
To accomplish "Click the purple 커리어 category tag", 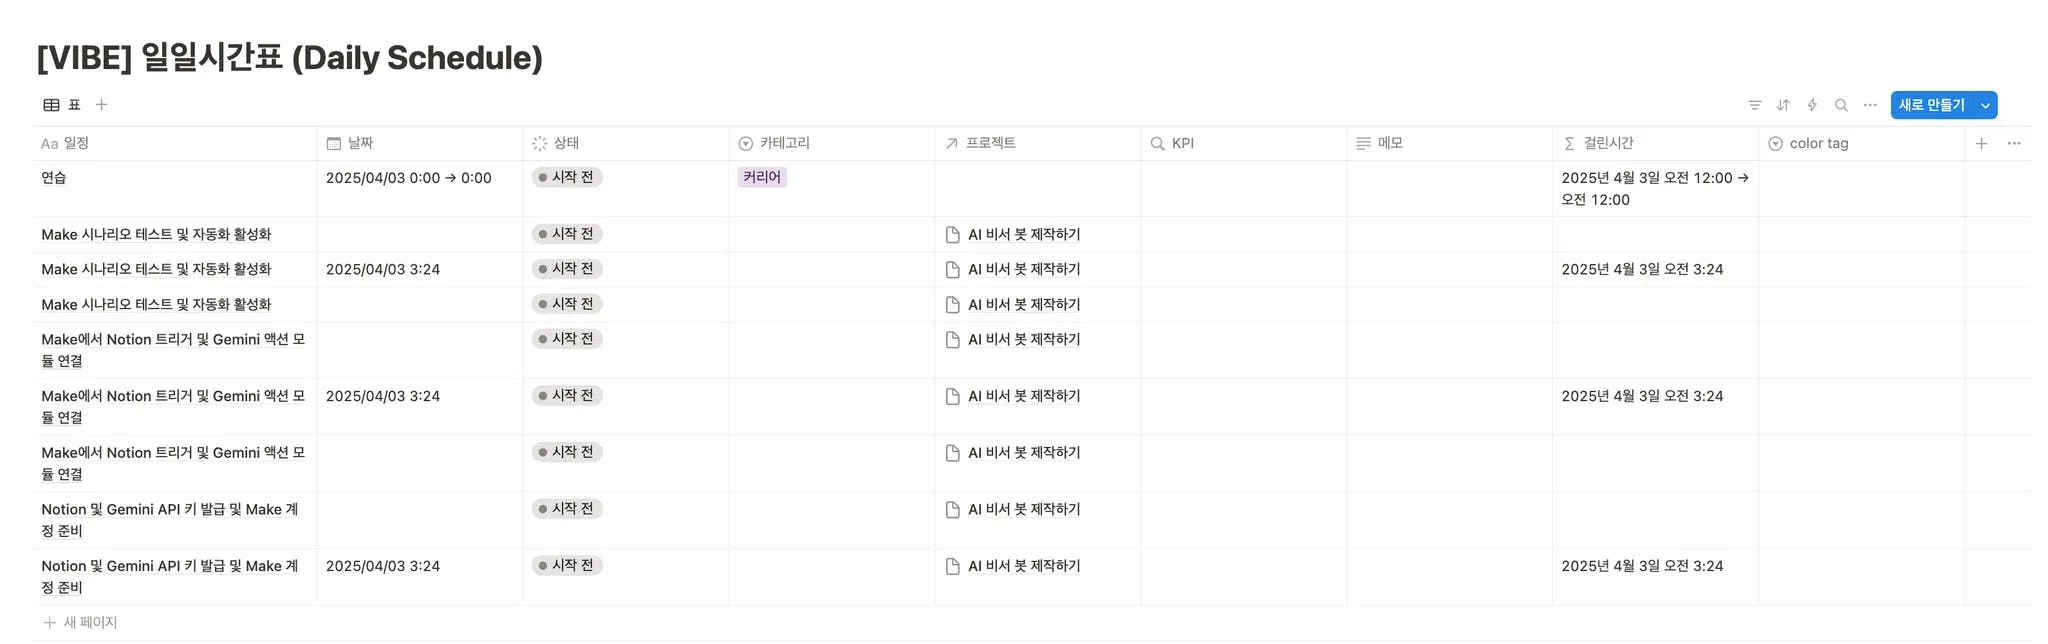I will click(x=762, y=178).
